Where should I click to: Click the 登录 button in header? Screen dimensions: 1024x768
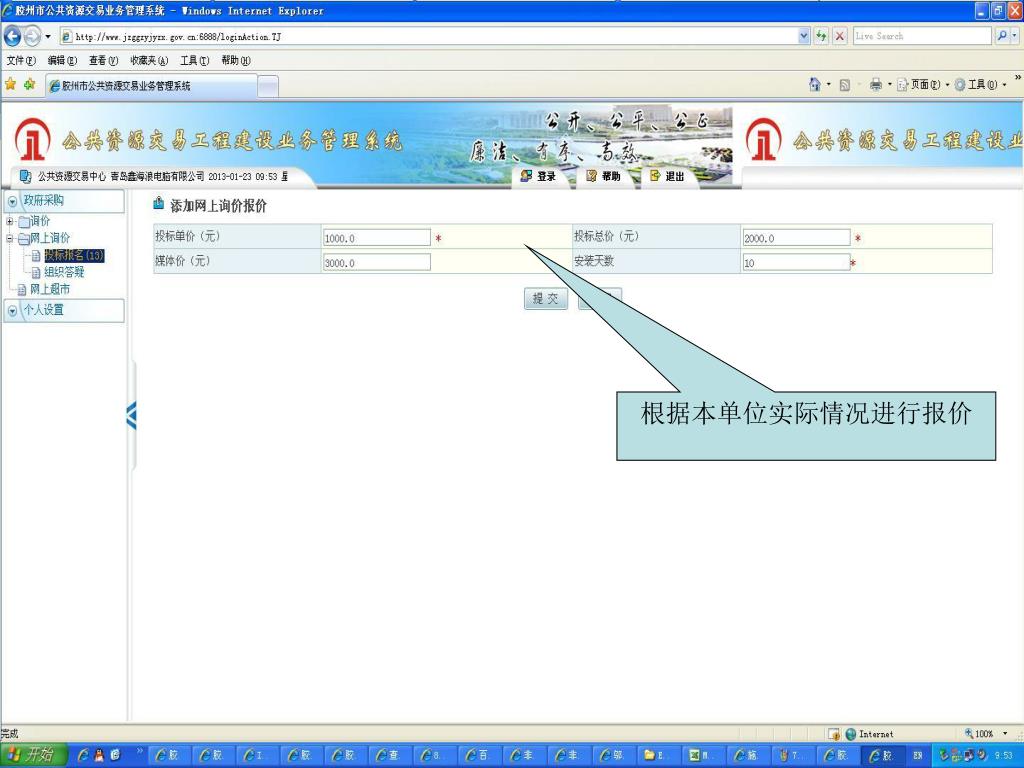[538, 176]
